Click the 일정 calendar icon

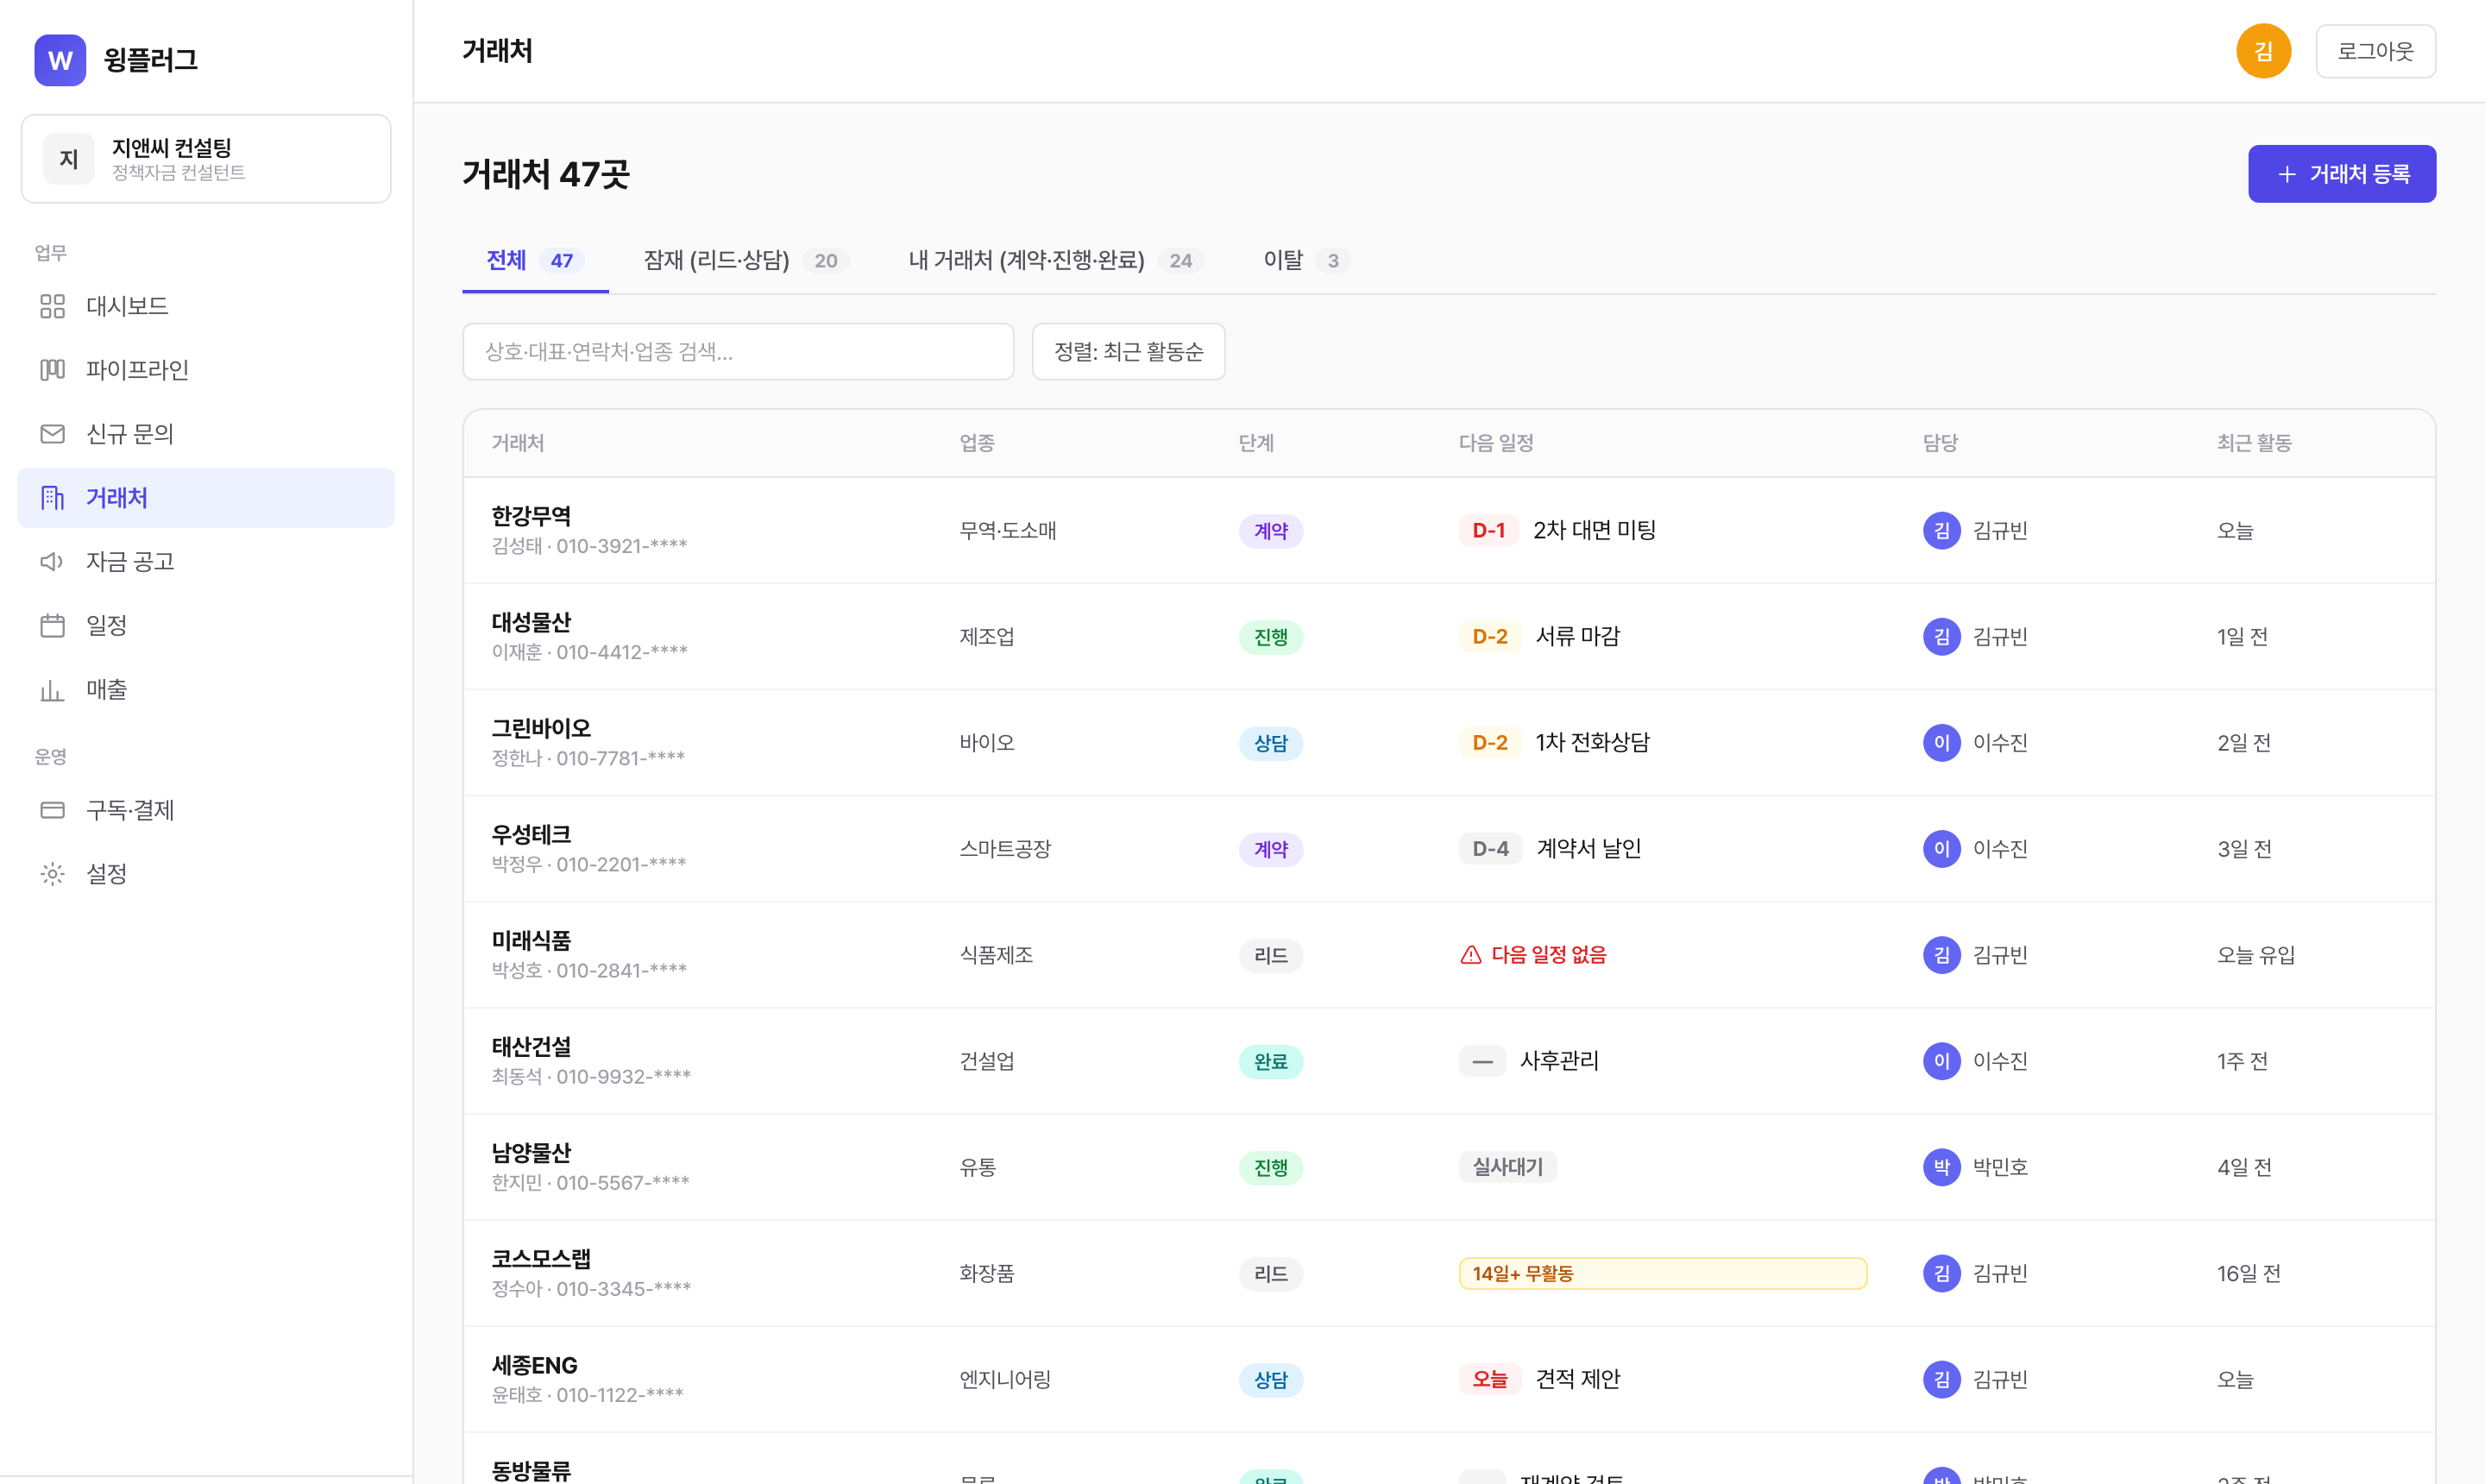52,626
